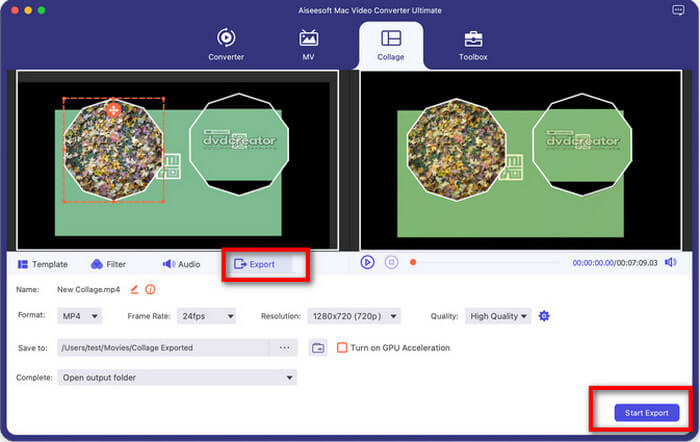Click the info icon beside the collage name

tap(151, 289)
